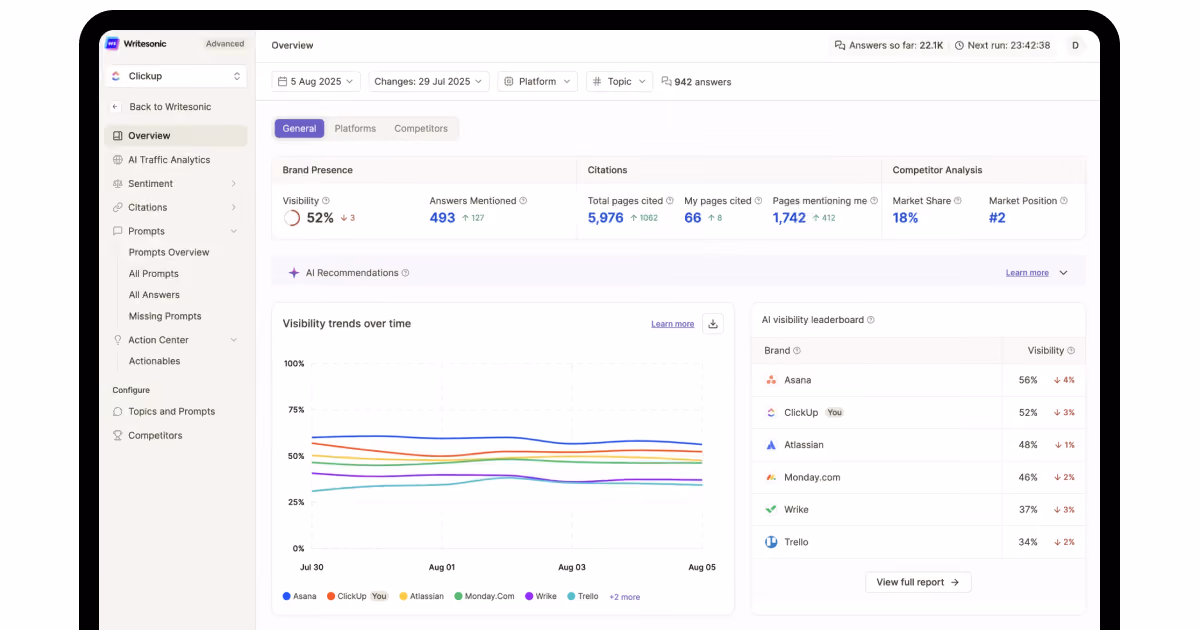Click the Writesonic logo icon
This screenshot has width=1200, height=630.
point(113,44)
